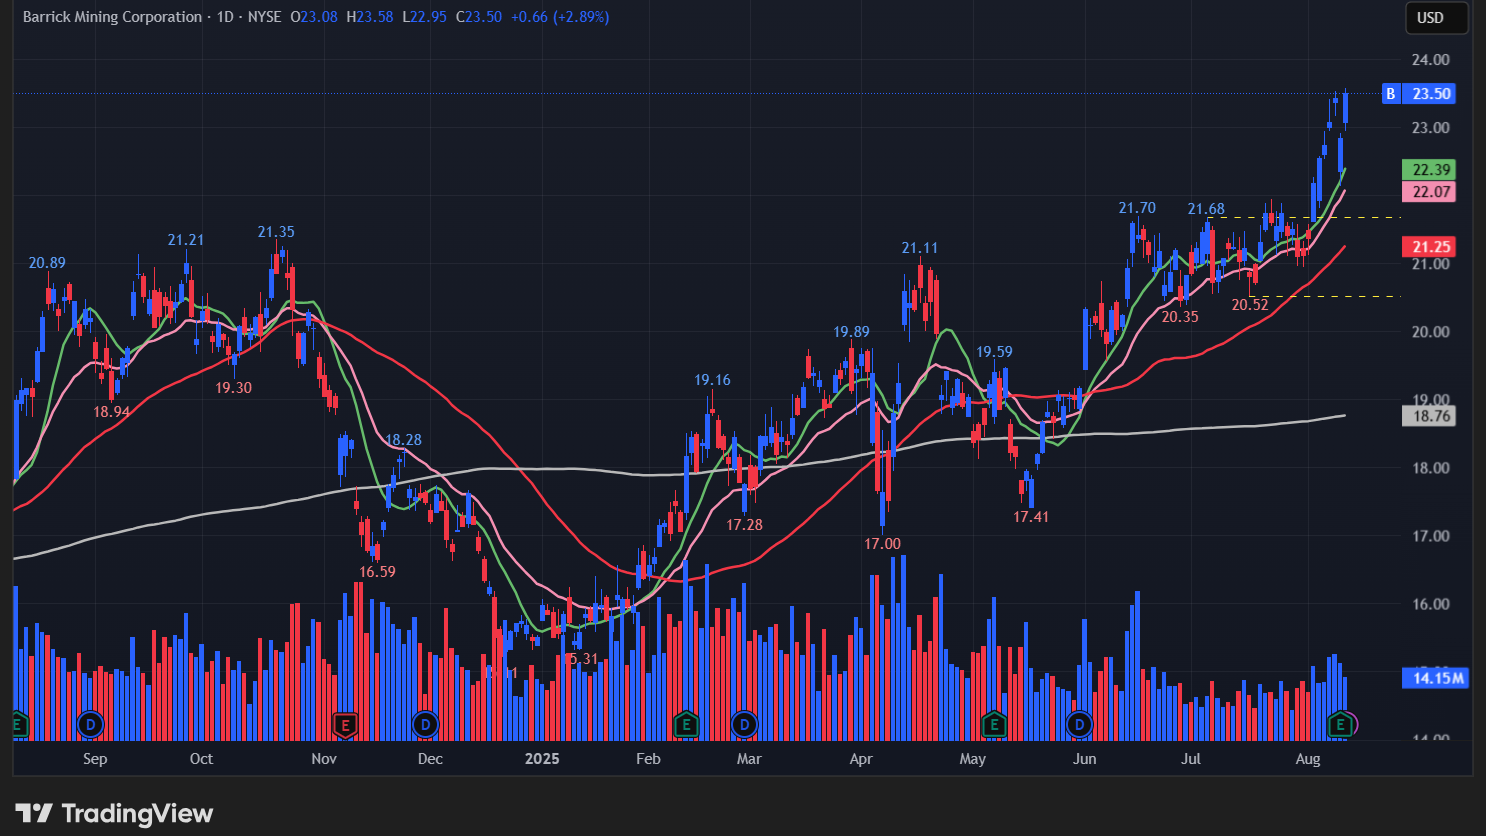The image size is (1486, 836).
Task: Click the 23.00 price axis label
Action: click(1431, 128)
